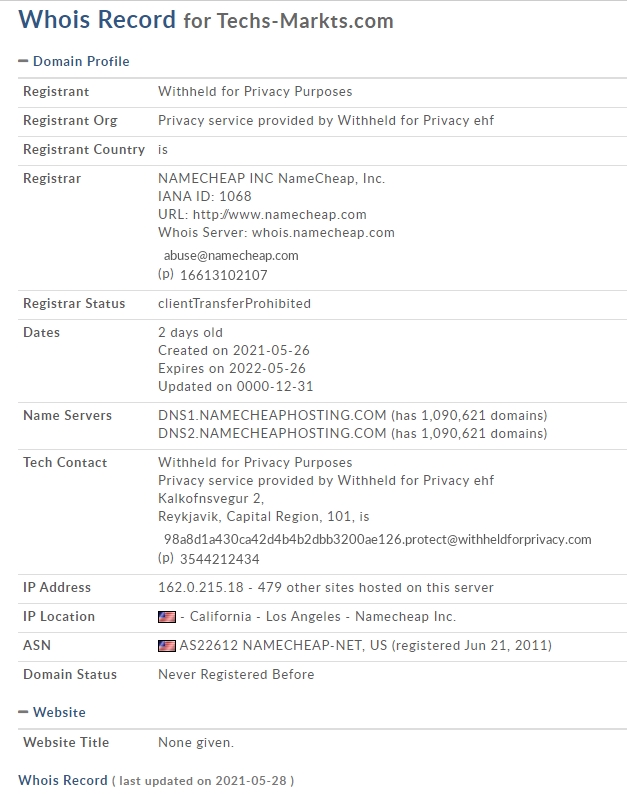Open the Website heading link

coord(59,712)
